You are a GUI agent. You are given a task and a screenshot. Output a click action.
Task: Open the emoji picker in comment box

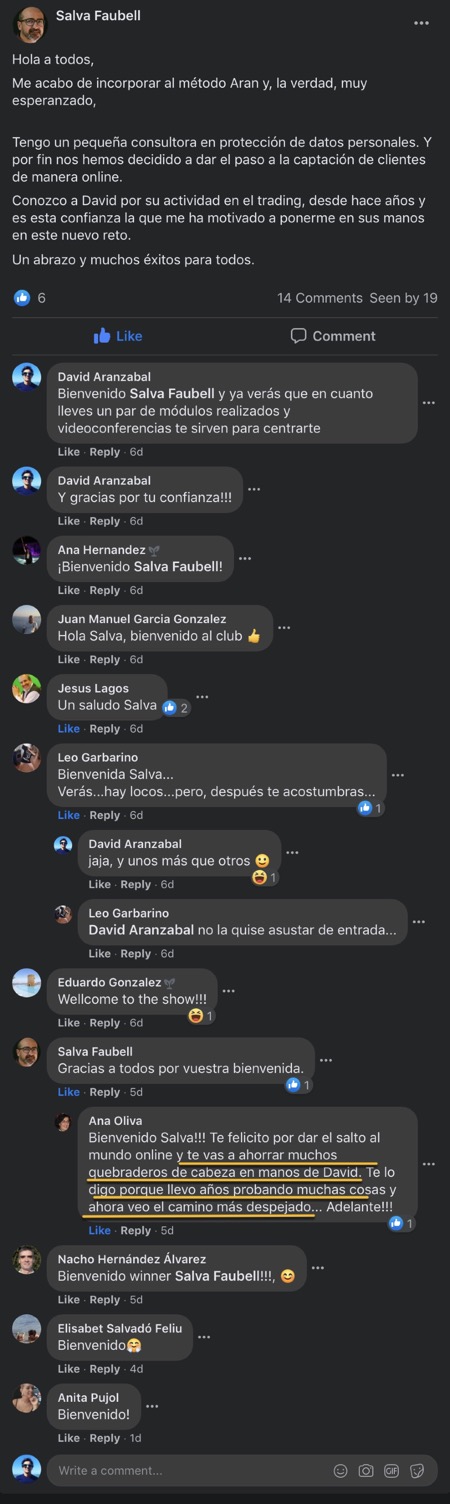click(x=341, y=1471)
